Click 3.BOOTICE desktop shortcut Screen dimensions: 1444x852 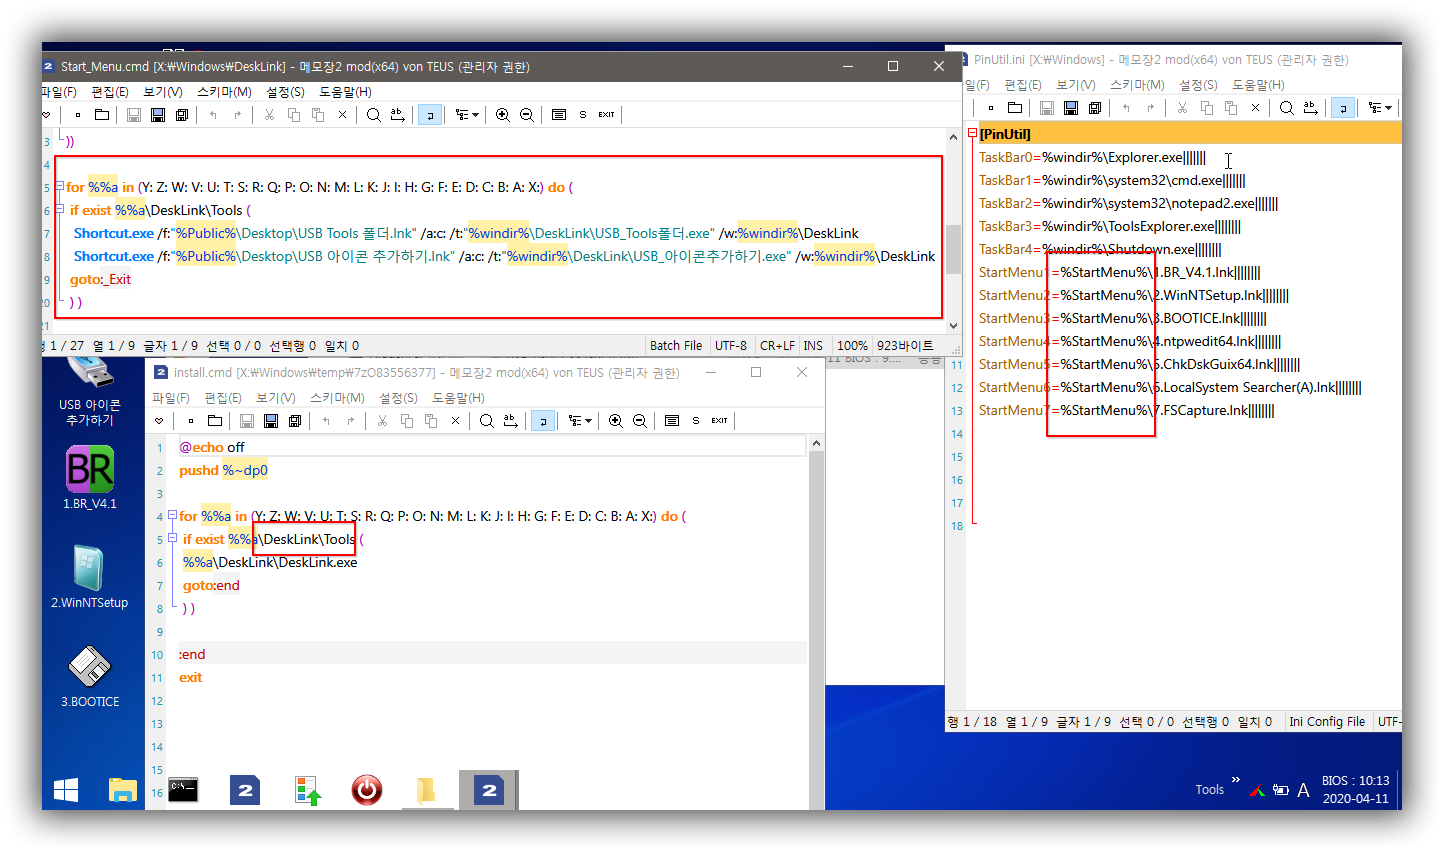90,676
